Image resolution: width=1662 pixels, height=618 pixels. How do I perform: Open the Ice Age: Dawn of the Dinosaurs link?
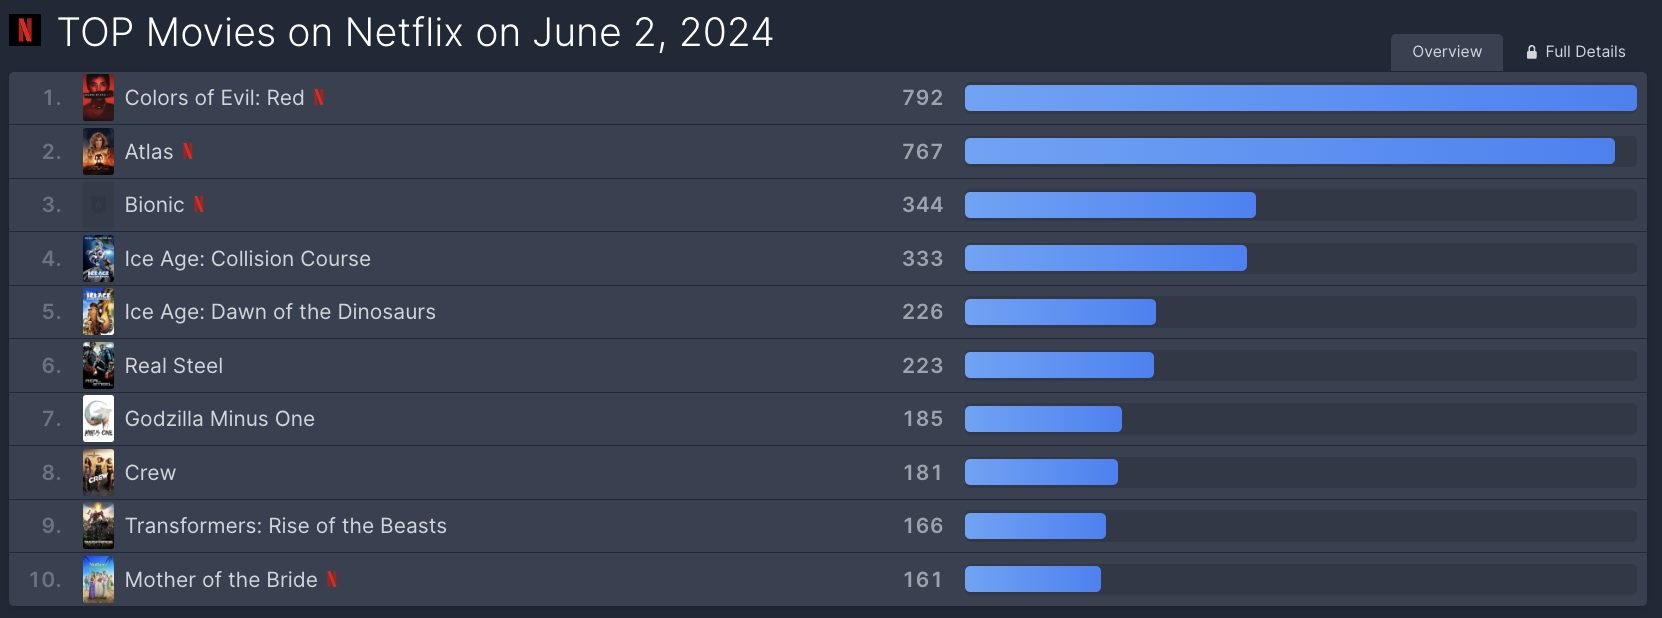(280, 311)
